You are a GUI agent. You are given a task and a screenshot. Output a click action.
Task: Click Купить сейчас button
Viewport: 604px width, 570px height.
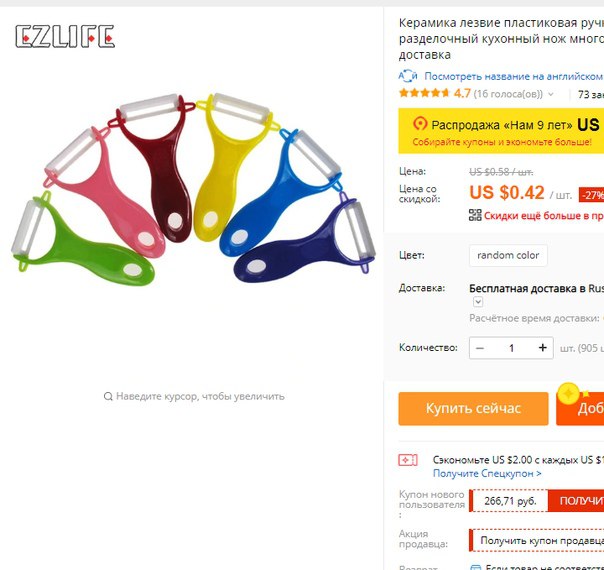coord(473,409)
